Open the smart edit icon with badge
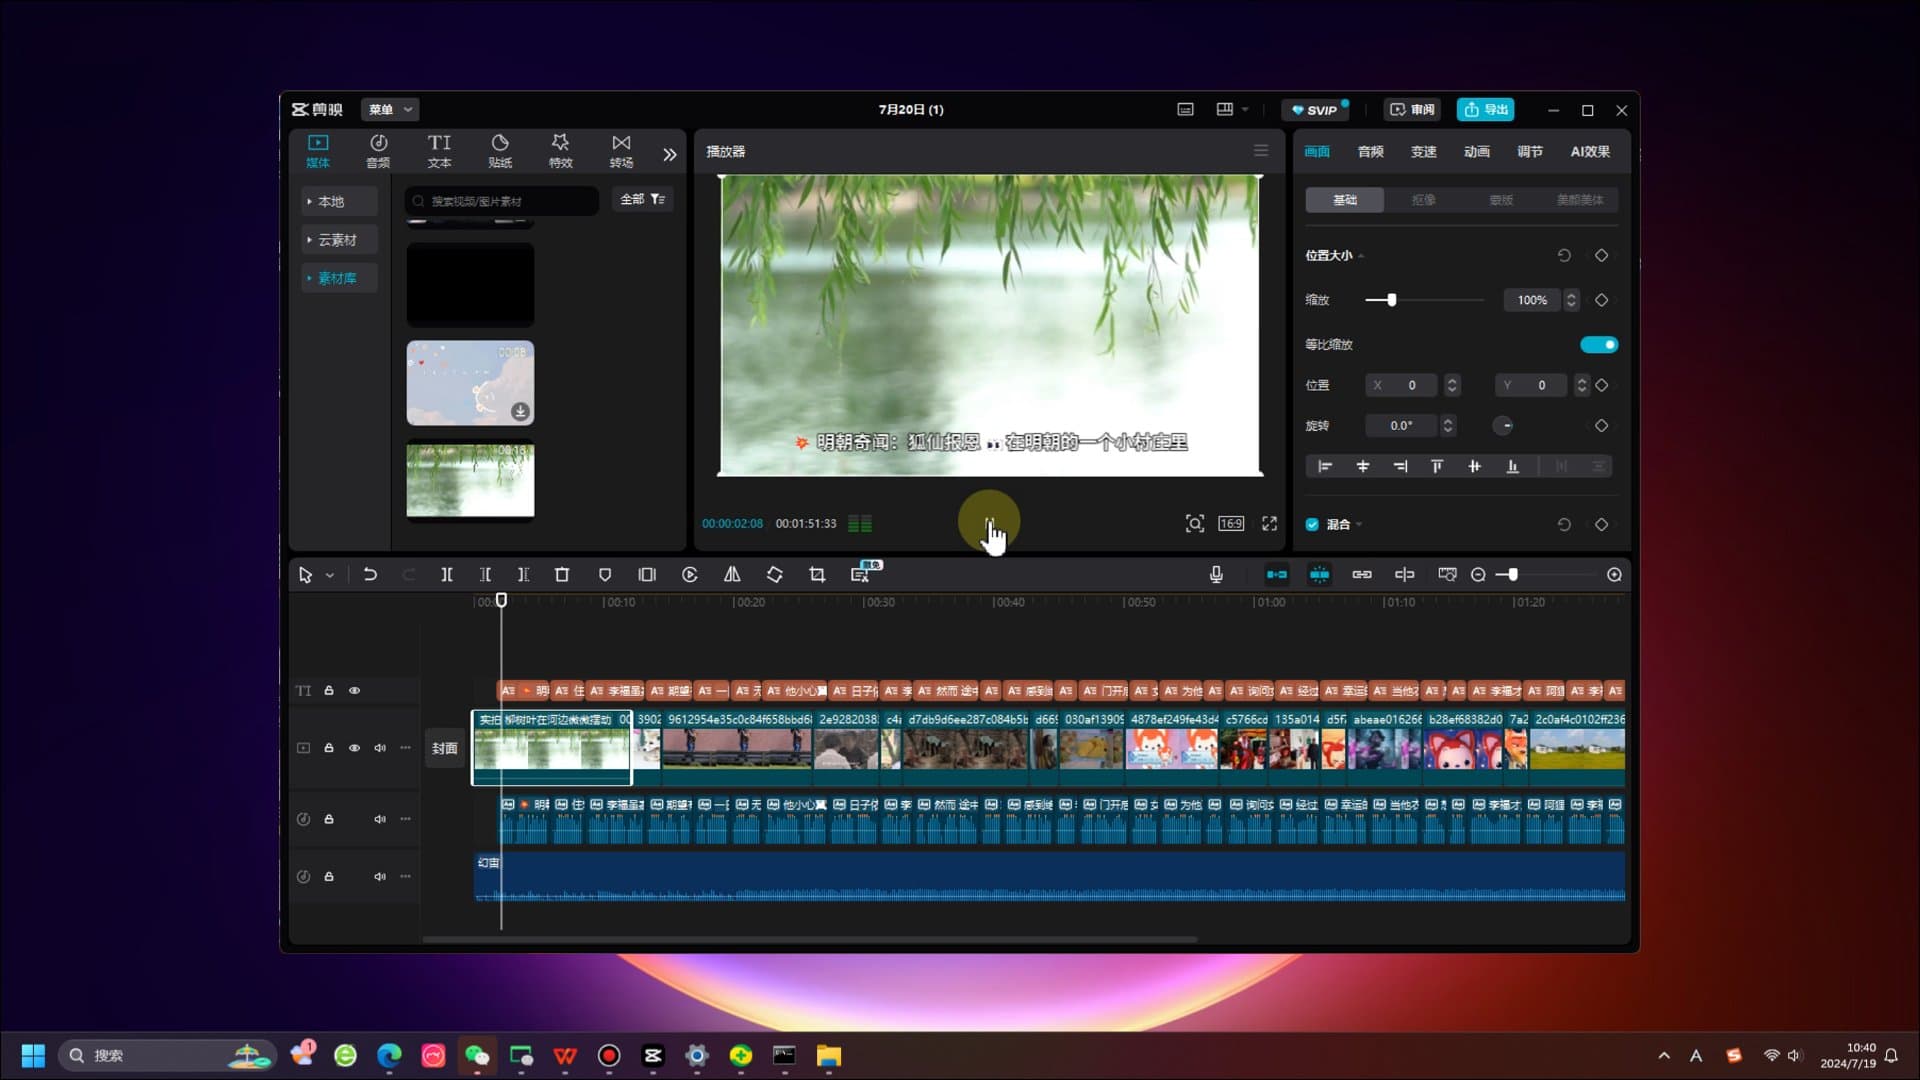 tap(861, 574)
